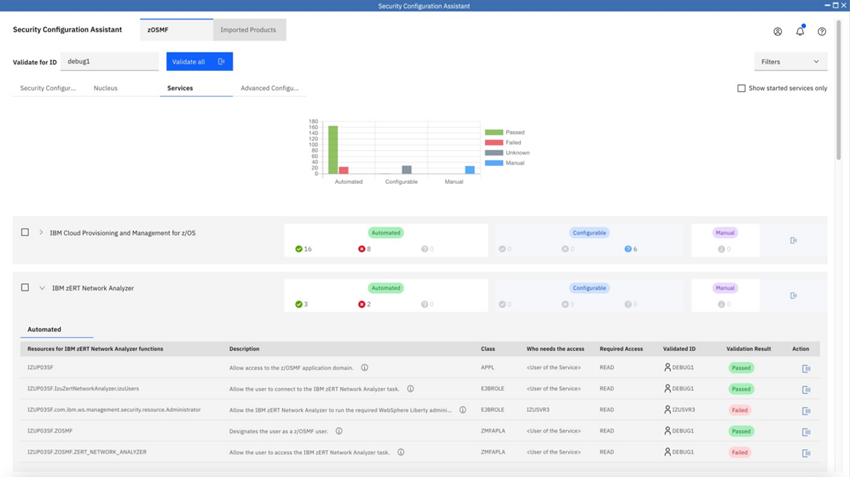Click validate icon for IBM Cloud Provisioning row
Viewport: 850px width, 477px height.
pos(794,240)
